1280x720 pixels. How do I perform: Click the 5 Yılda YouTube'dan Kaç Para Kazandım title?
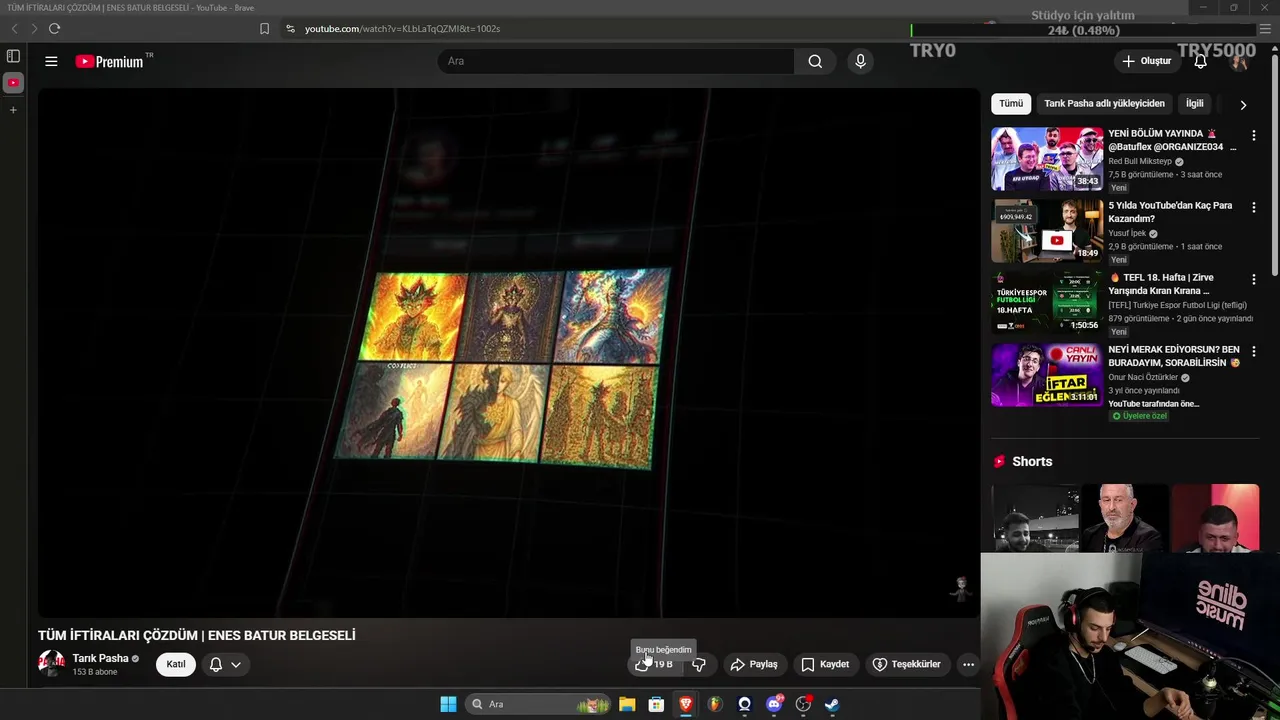[1170, 212]
